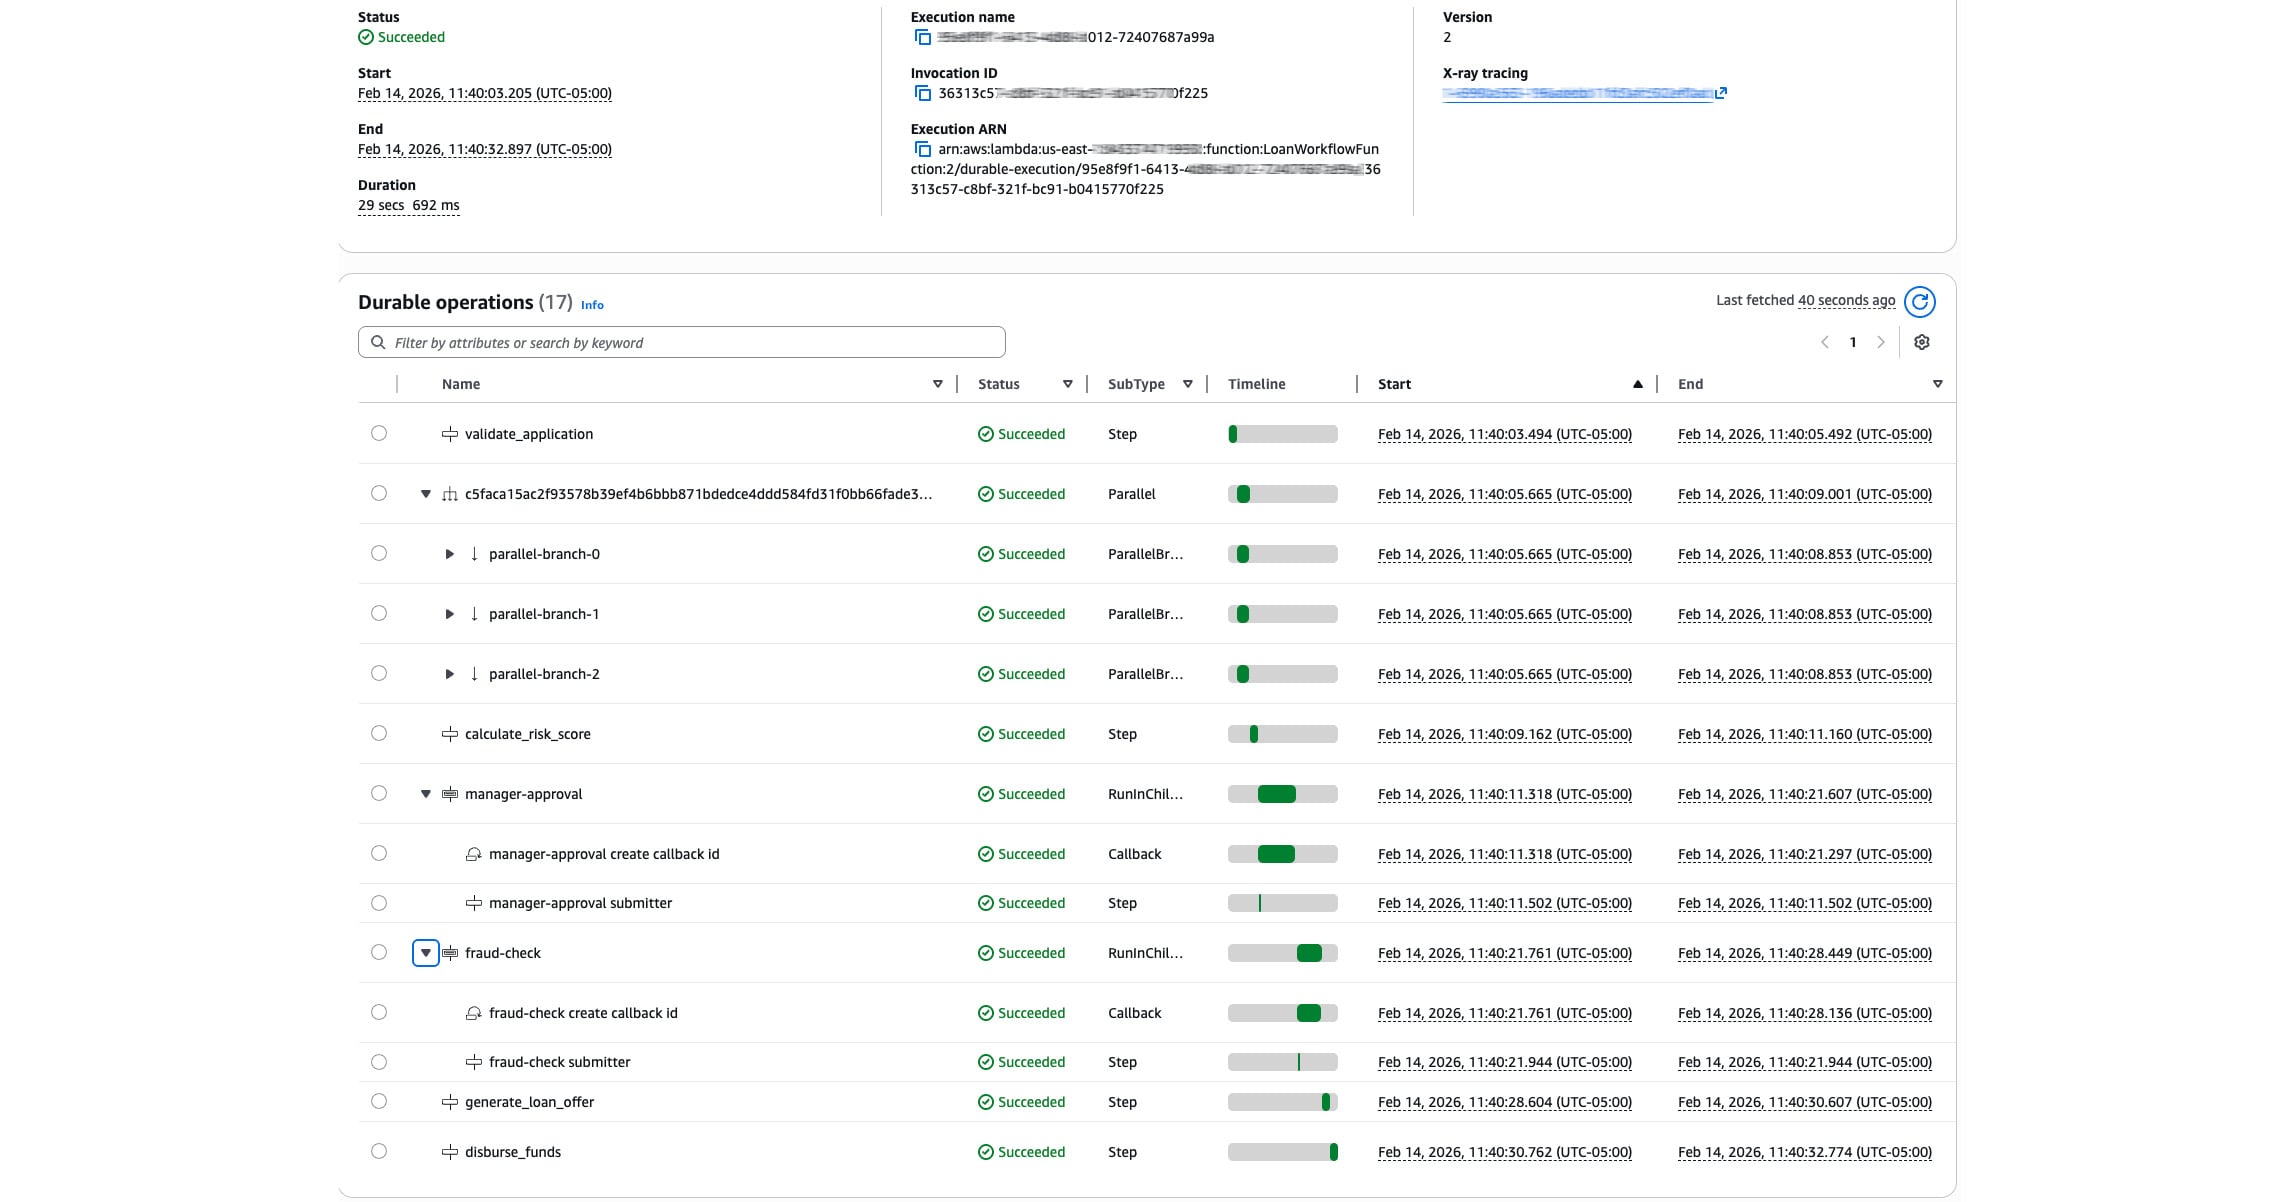
Task: Go to the next page of operations
Action: point(1882,341)
